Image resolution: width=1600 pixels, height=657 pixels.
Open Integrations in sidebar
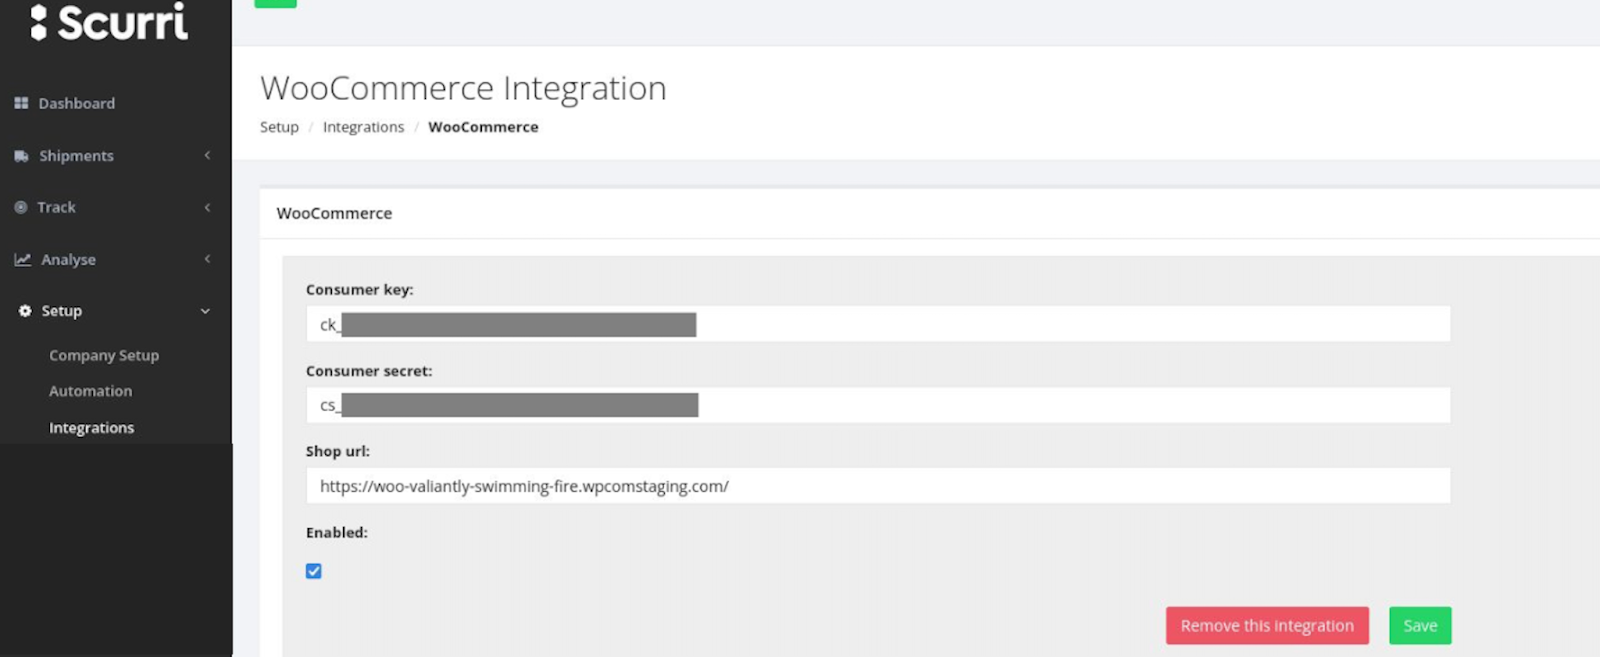click(x=91, y=428)
